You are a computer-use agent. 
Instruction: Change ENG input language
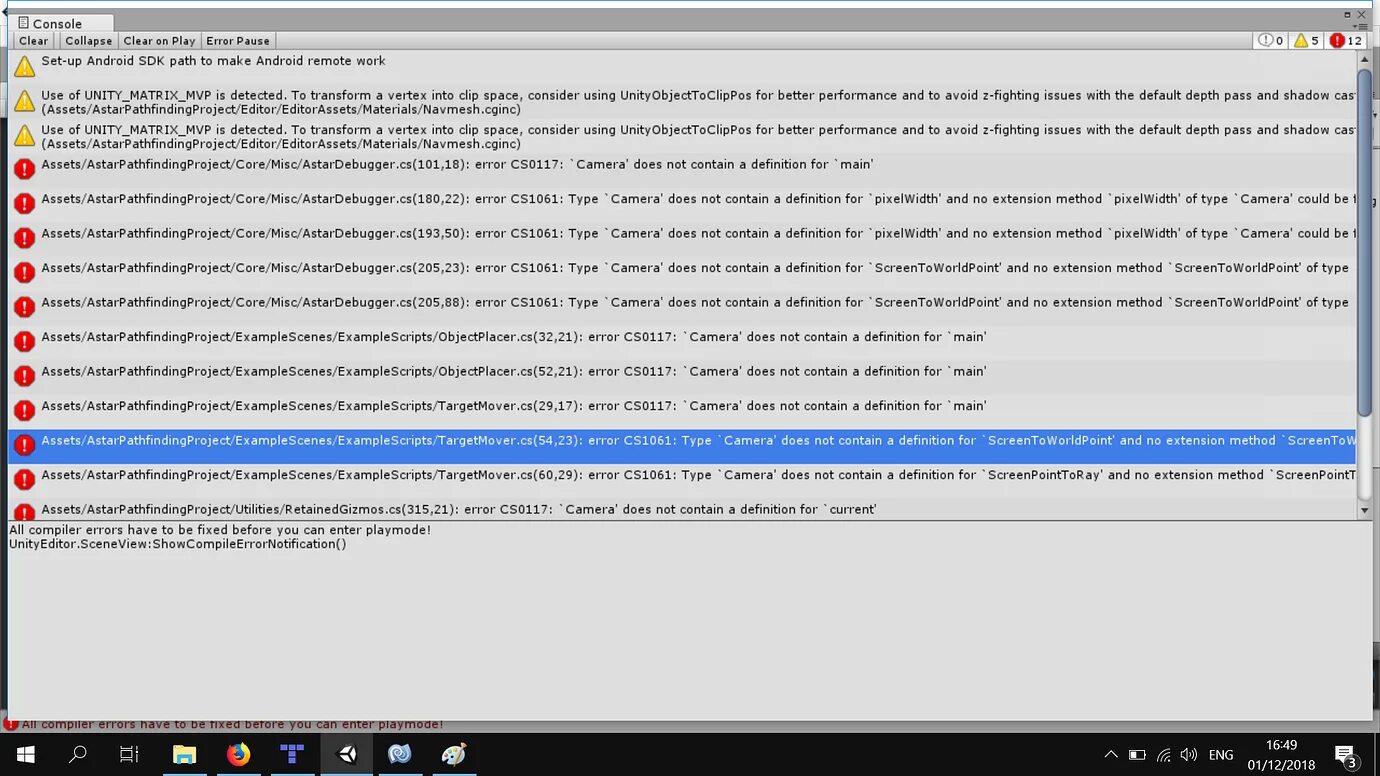[1221, 755]
